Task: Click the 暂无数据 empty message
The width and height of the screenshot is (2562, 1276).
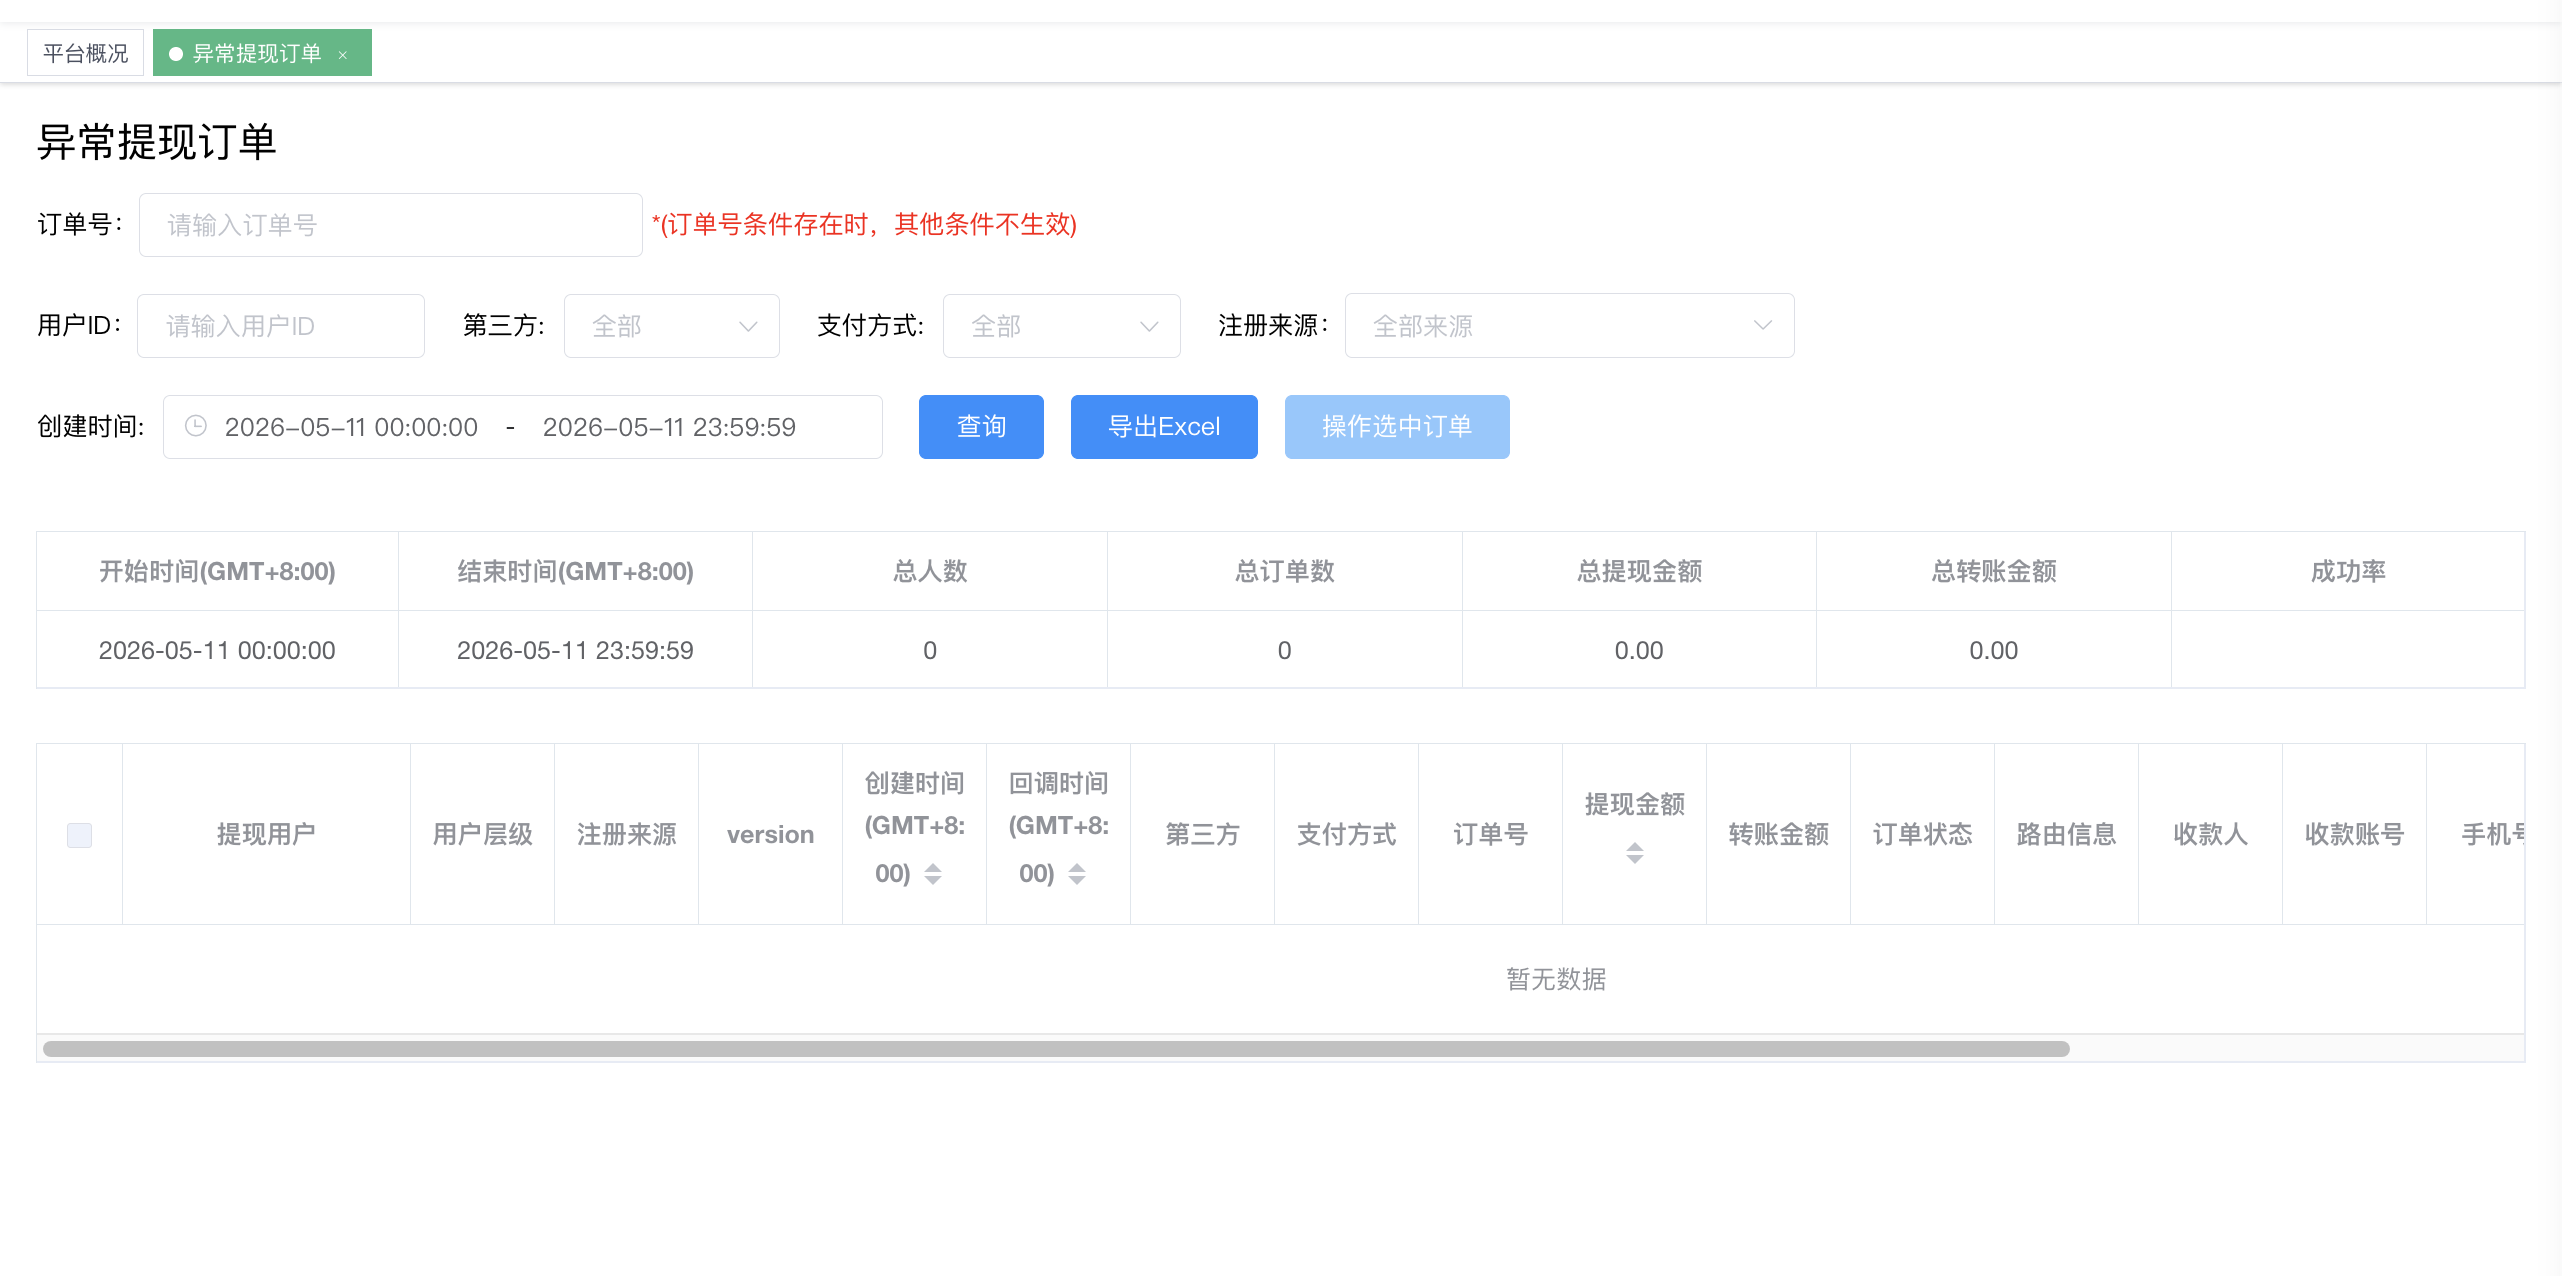Action: coord(1556,979)
